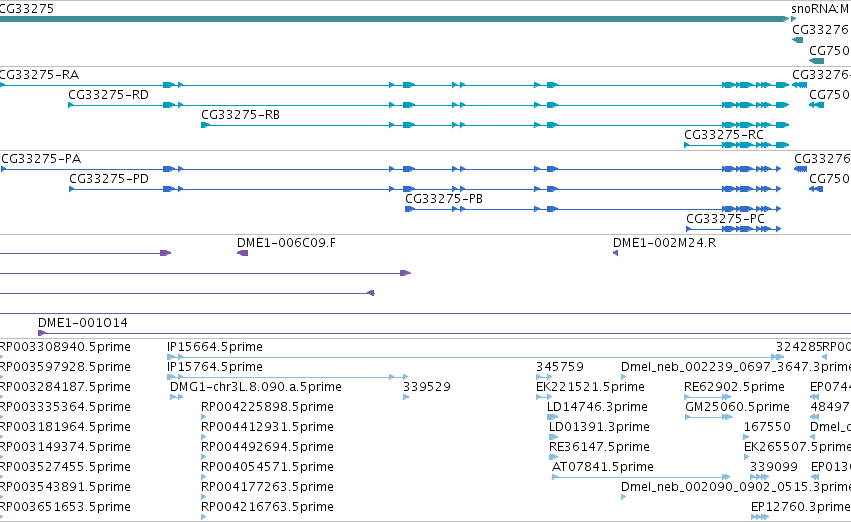This screenshot has width=851, height=522.
Task: Open EST RP004216763.5prime
Action: coord(267,507)
